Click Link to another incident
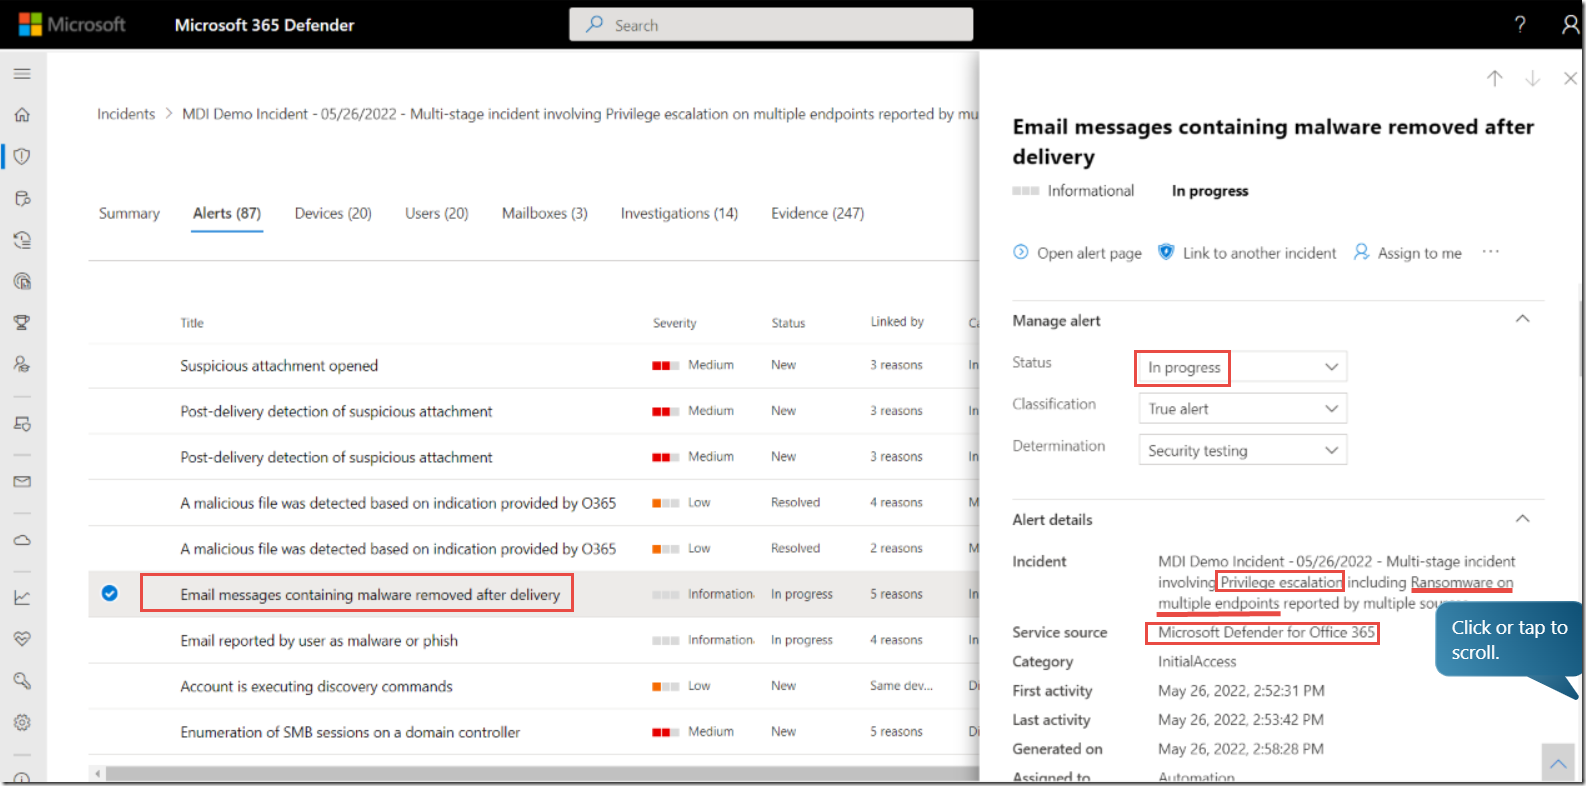 pos(1247,253)
